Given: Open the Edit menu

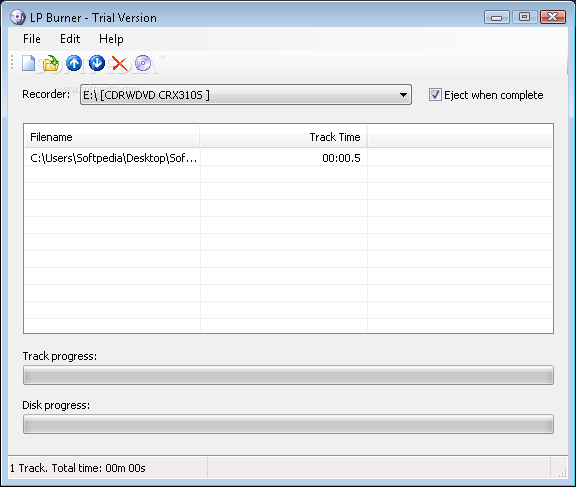Looking at the screenshot, I should 70,39.
